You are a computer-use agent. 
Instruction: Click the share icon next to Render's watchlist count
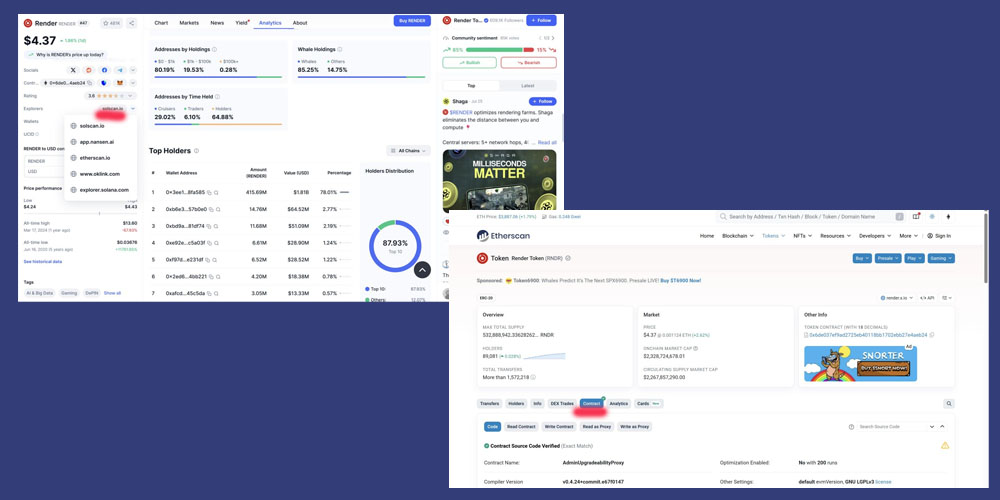pos(132,22)
